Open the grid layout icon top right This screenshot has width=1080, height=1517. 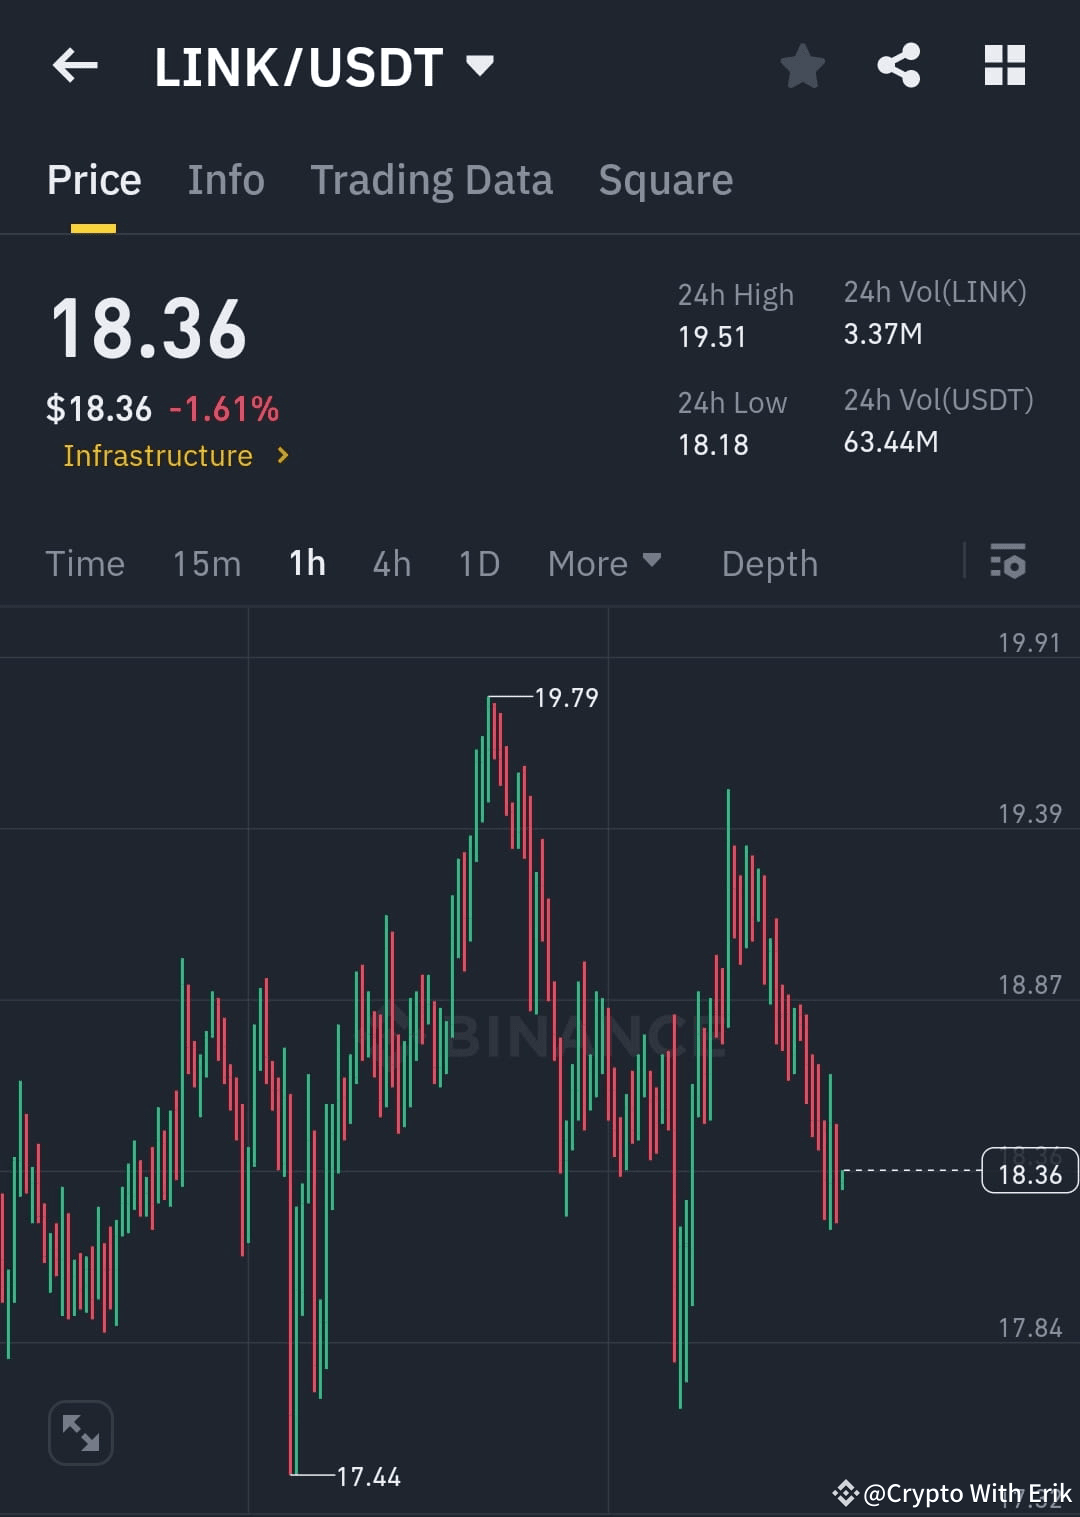tap(1004, 65)
